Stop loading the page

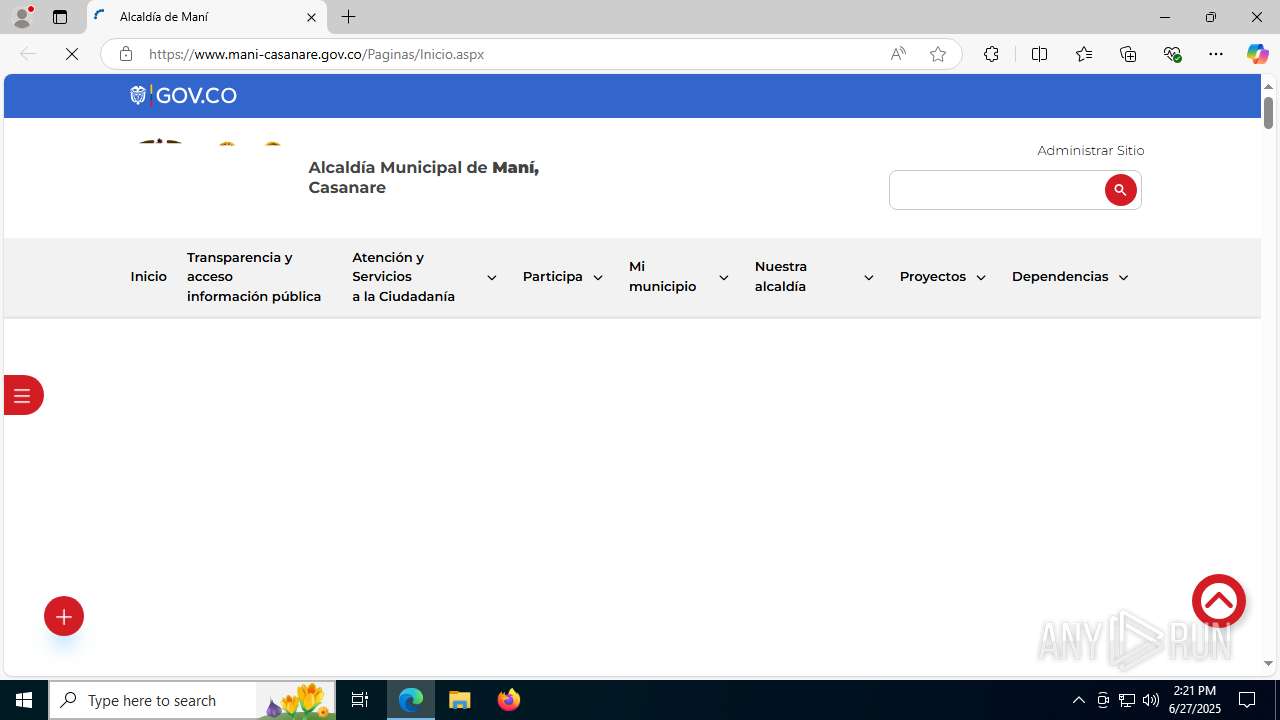[72, 54]
